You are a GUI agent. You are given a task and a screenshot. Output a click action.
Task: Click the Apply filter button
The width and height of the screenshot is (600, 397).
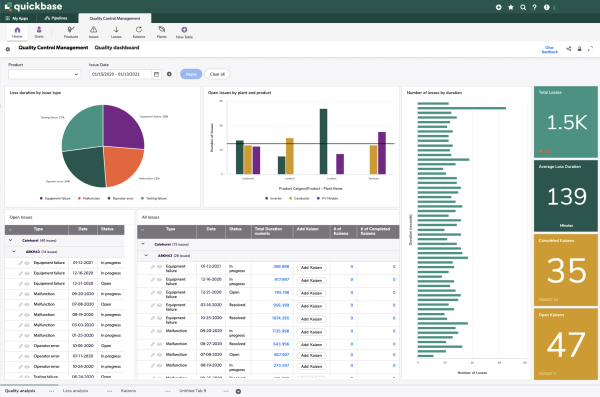point(191,74)
